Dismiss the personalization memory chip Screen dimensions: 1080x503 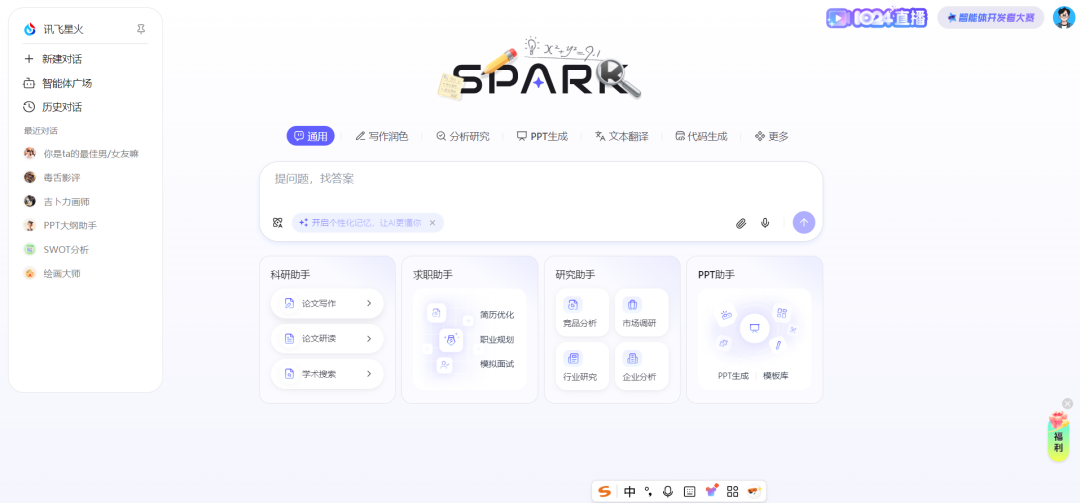pyautogui.click(x=433, y=223)
